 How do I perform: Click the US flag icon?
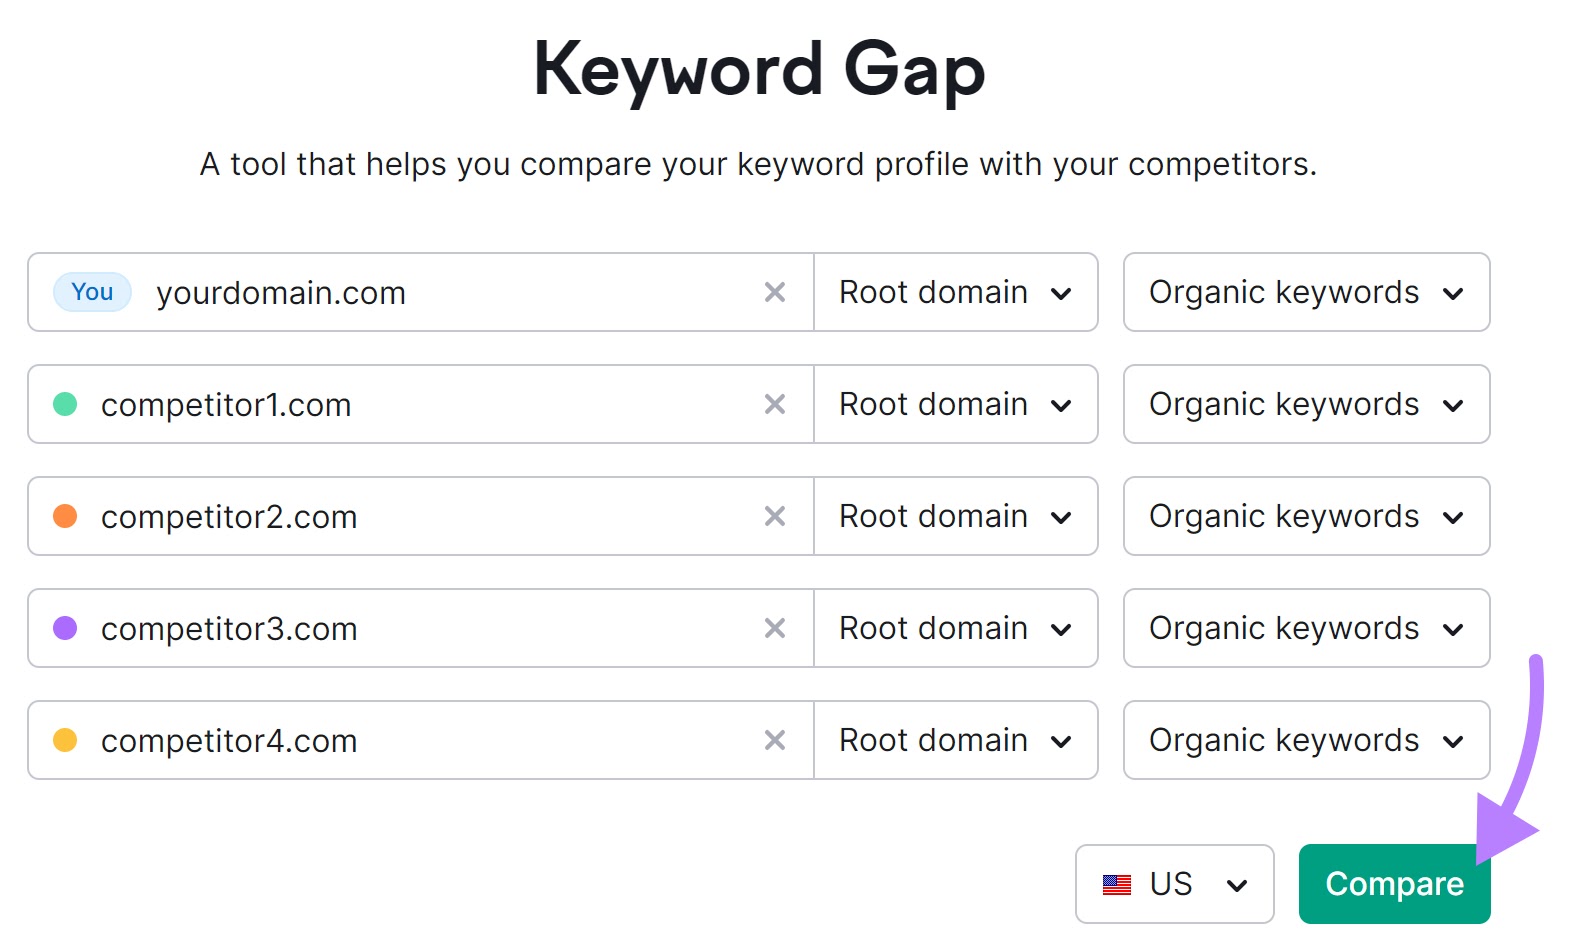(1118, 884)
